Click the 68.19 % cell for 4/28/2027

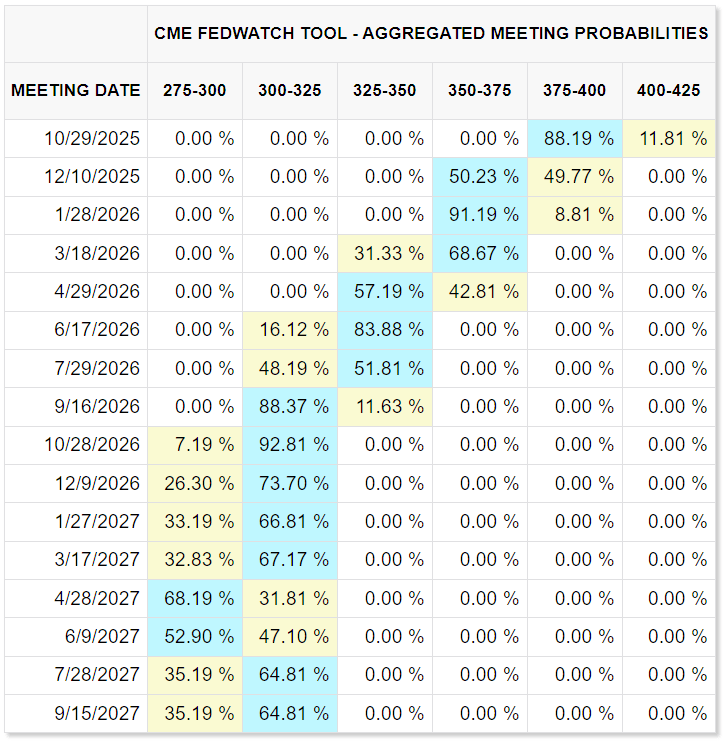(195, 598)
